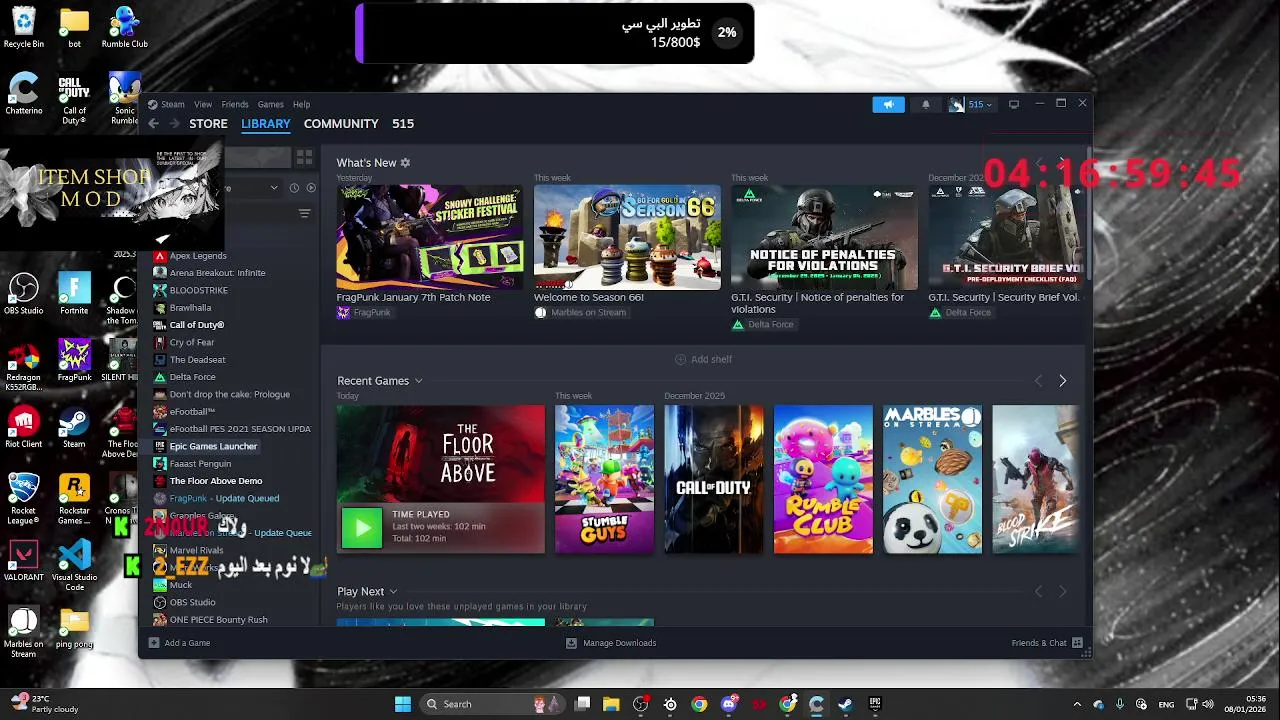The height and width of the screenshot is (720, 1280).
Task: Click the green play button for The Floor Above
Action: point(361,528)
